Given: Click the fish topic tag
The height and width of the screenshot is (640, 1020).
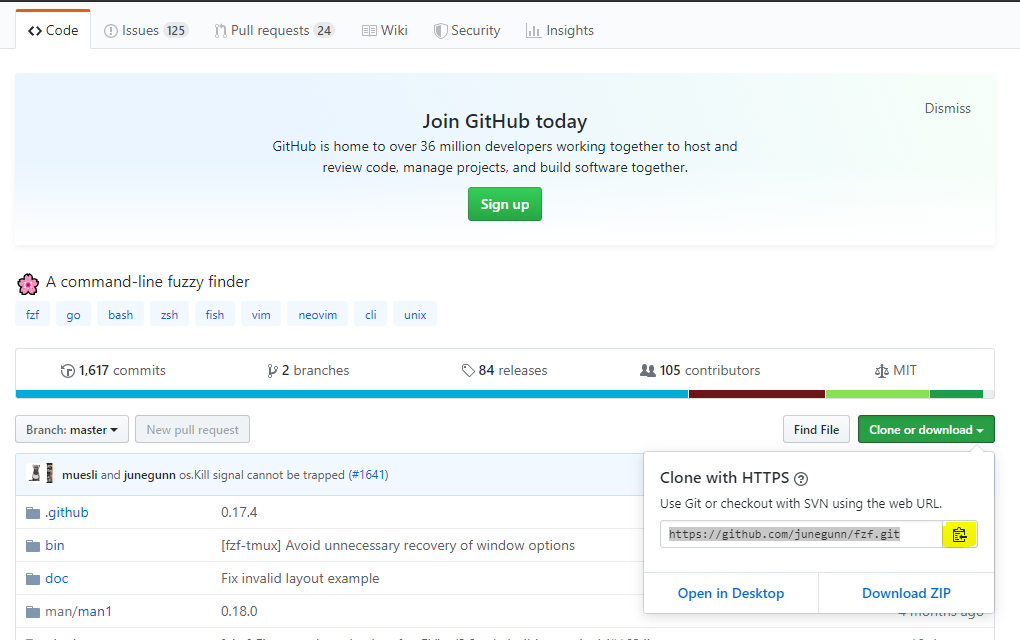Looking at the screenshot, I should (x=215, y=314).
